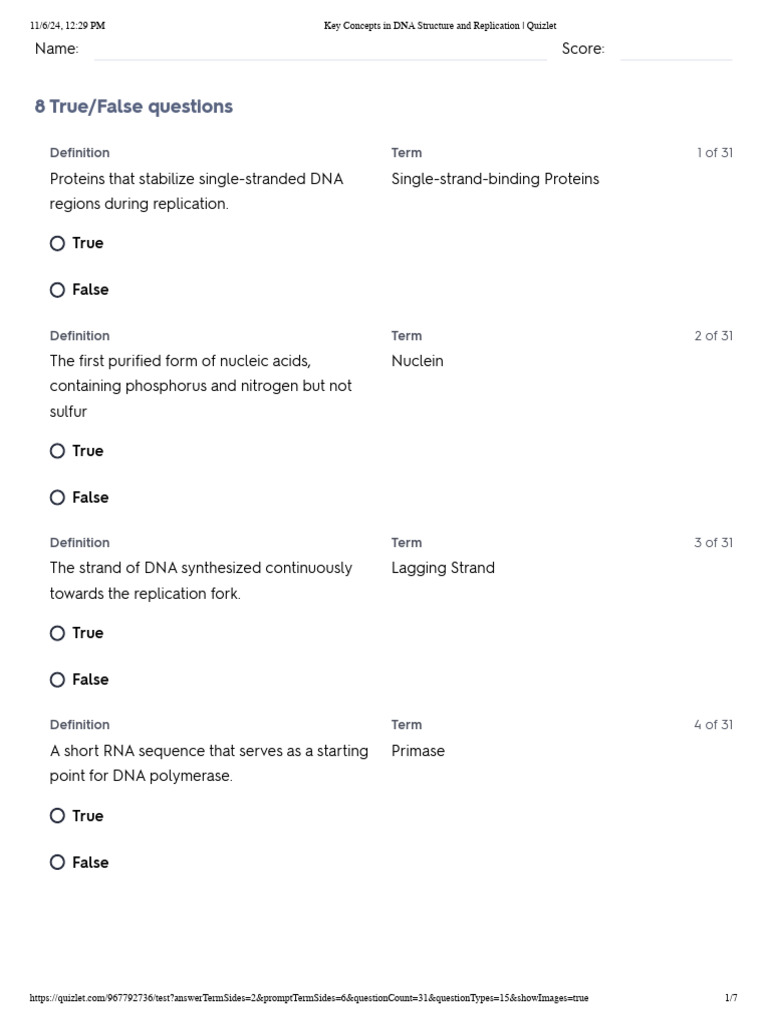
Task: Pick True for the Primase question
Action: tap(58, 816)
